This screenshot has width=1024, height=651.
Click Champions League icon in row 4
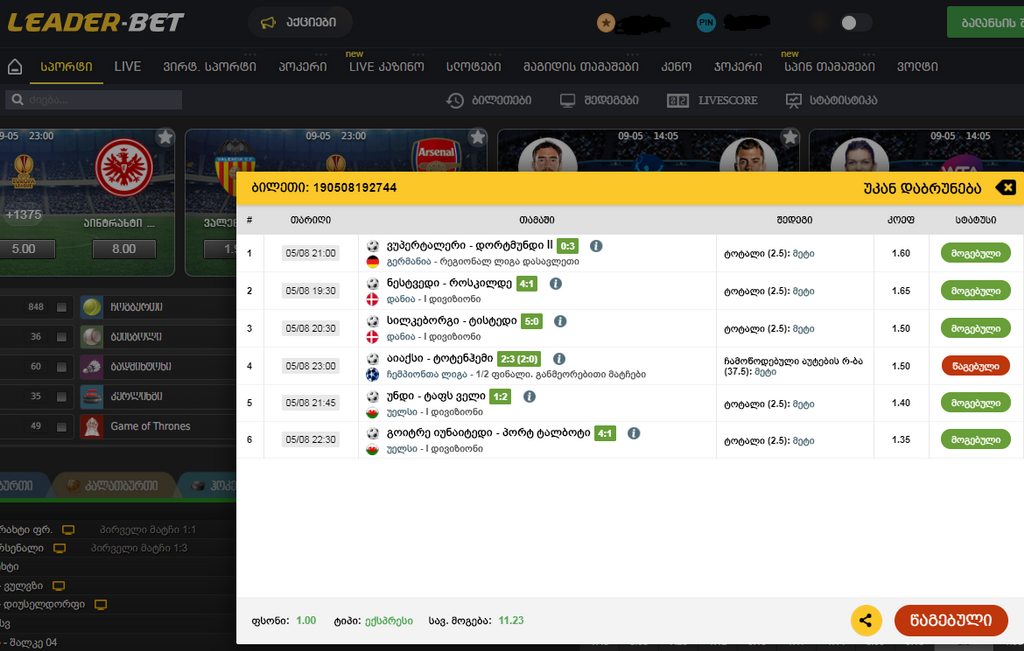tap(373, 375)
